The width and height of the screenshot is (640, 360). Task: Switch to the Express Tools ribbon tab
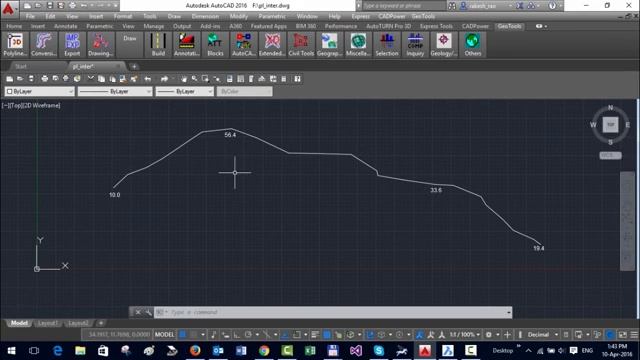pyautogui.click(x=436, y=26)
